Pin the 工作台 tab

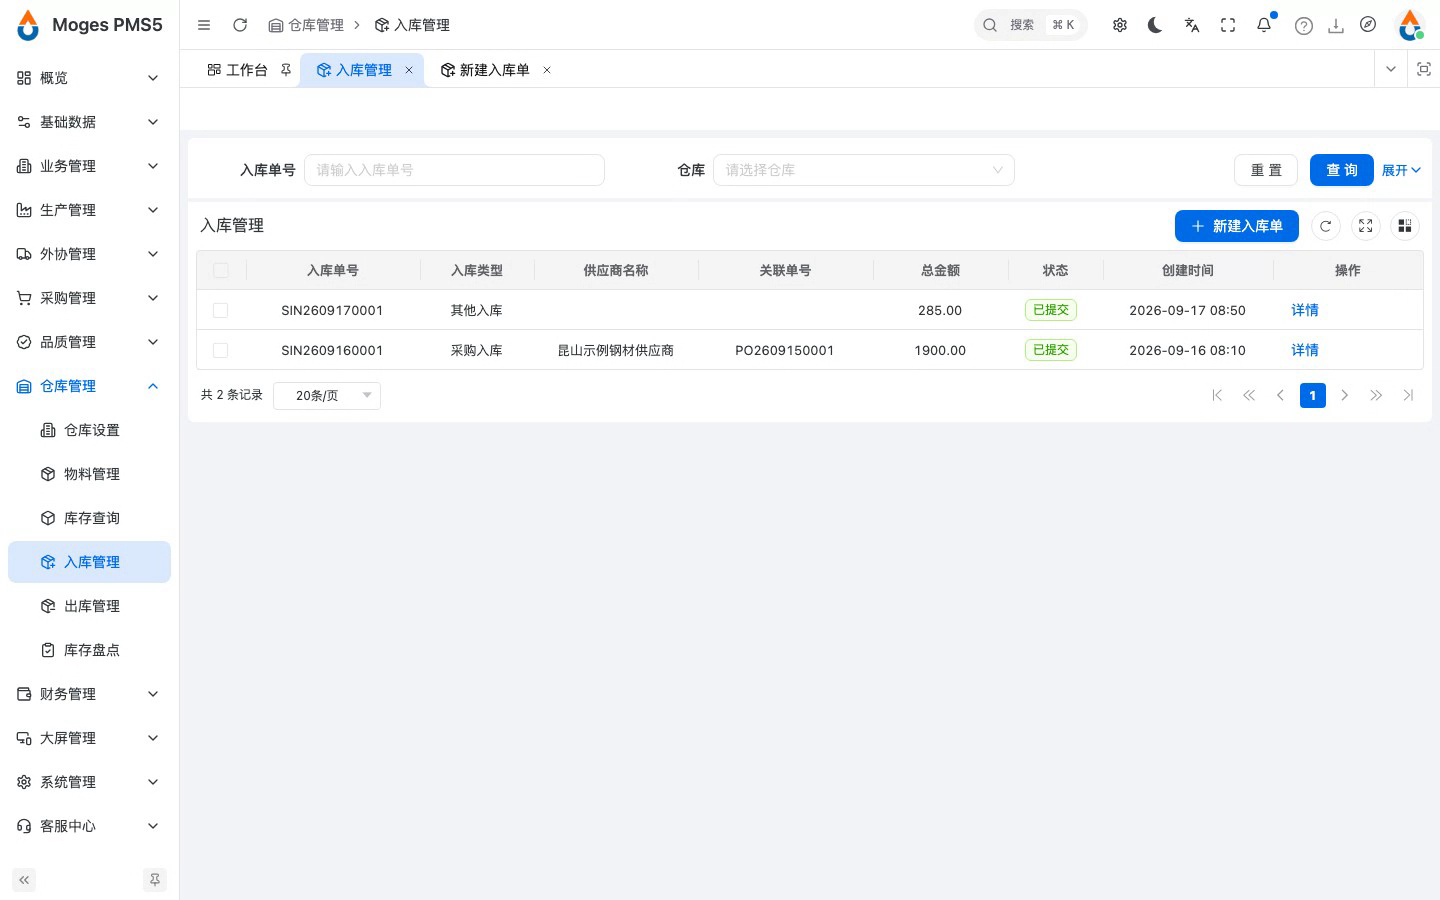(x=286, y=70)
